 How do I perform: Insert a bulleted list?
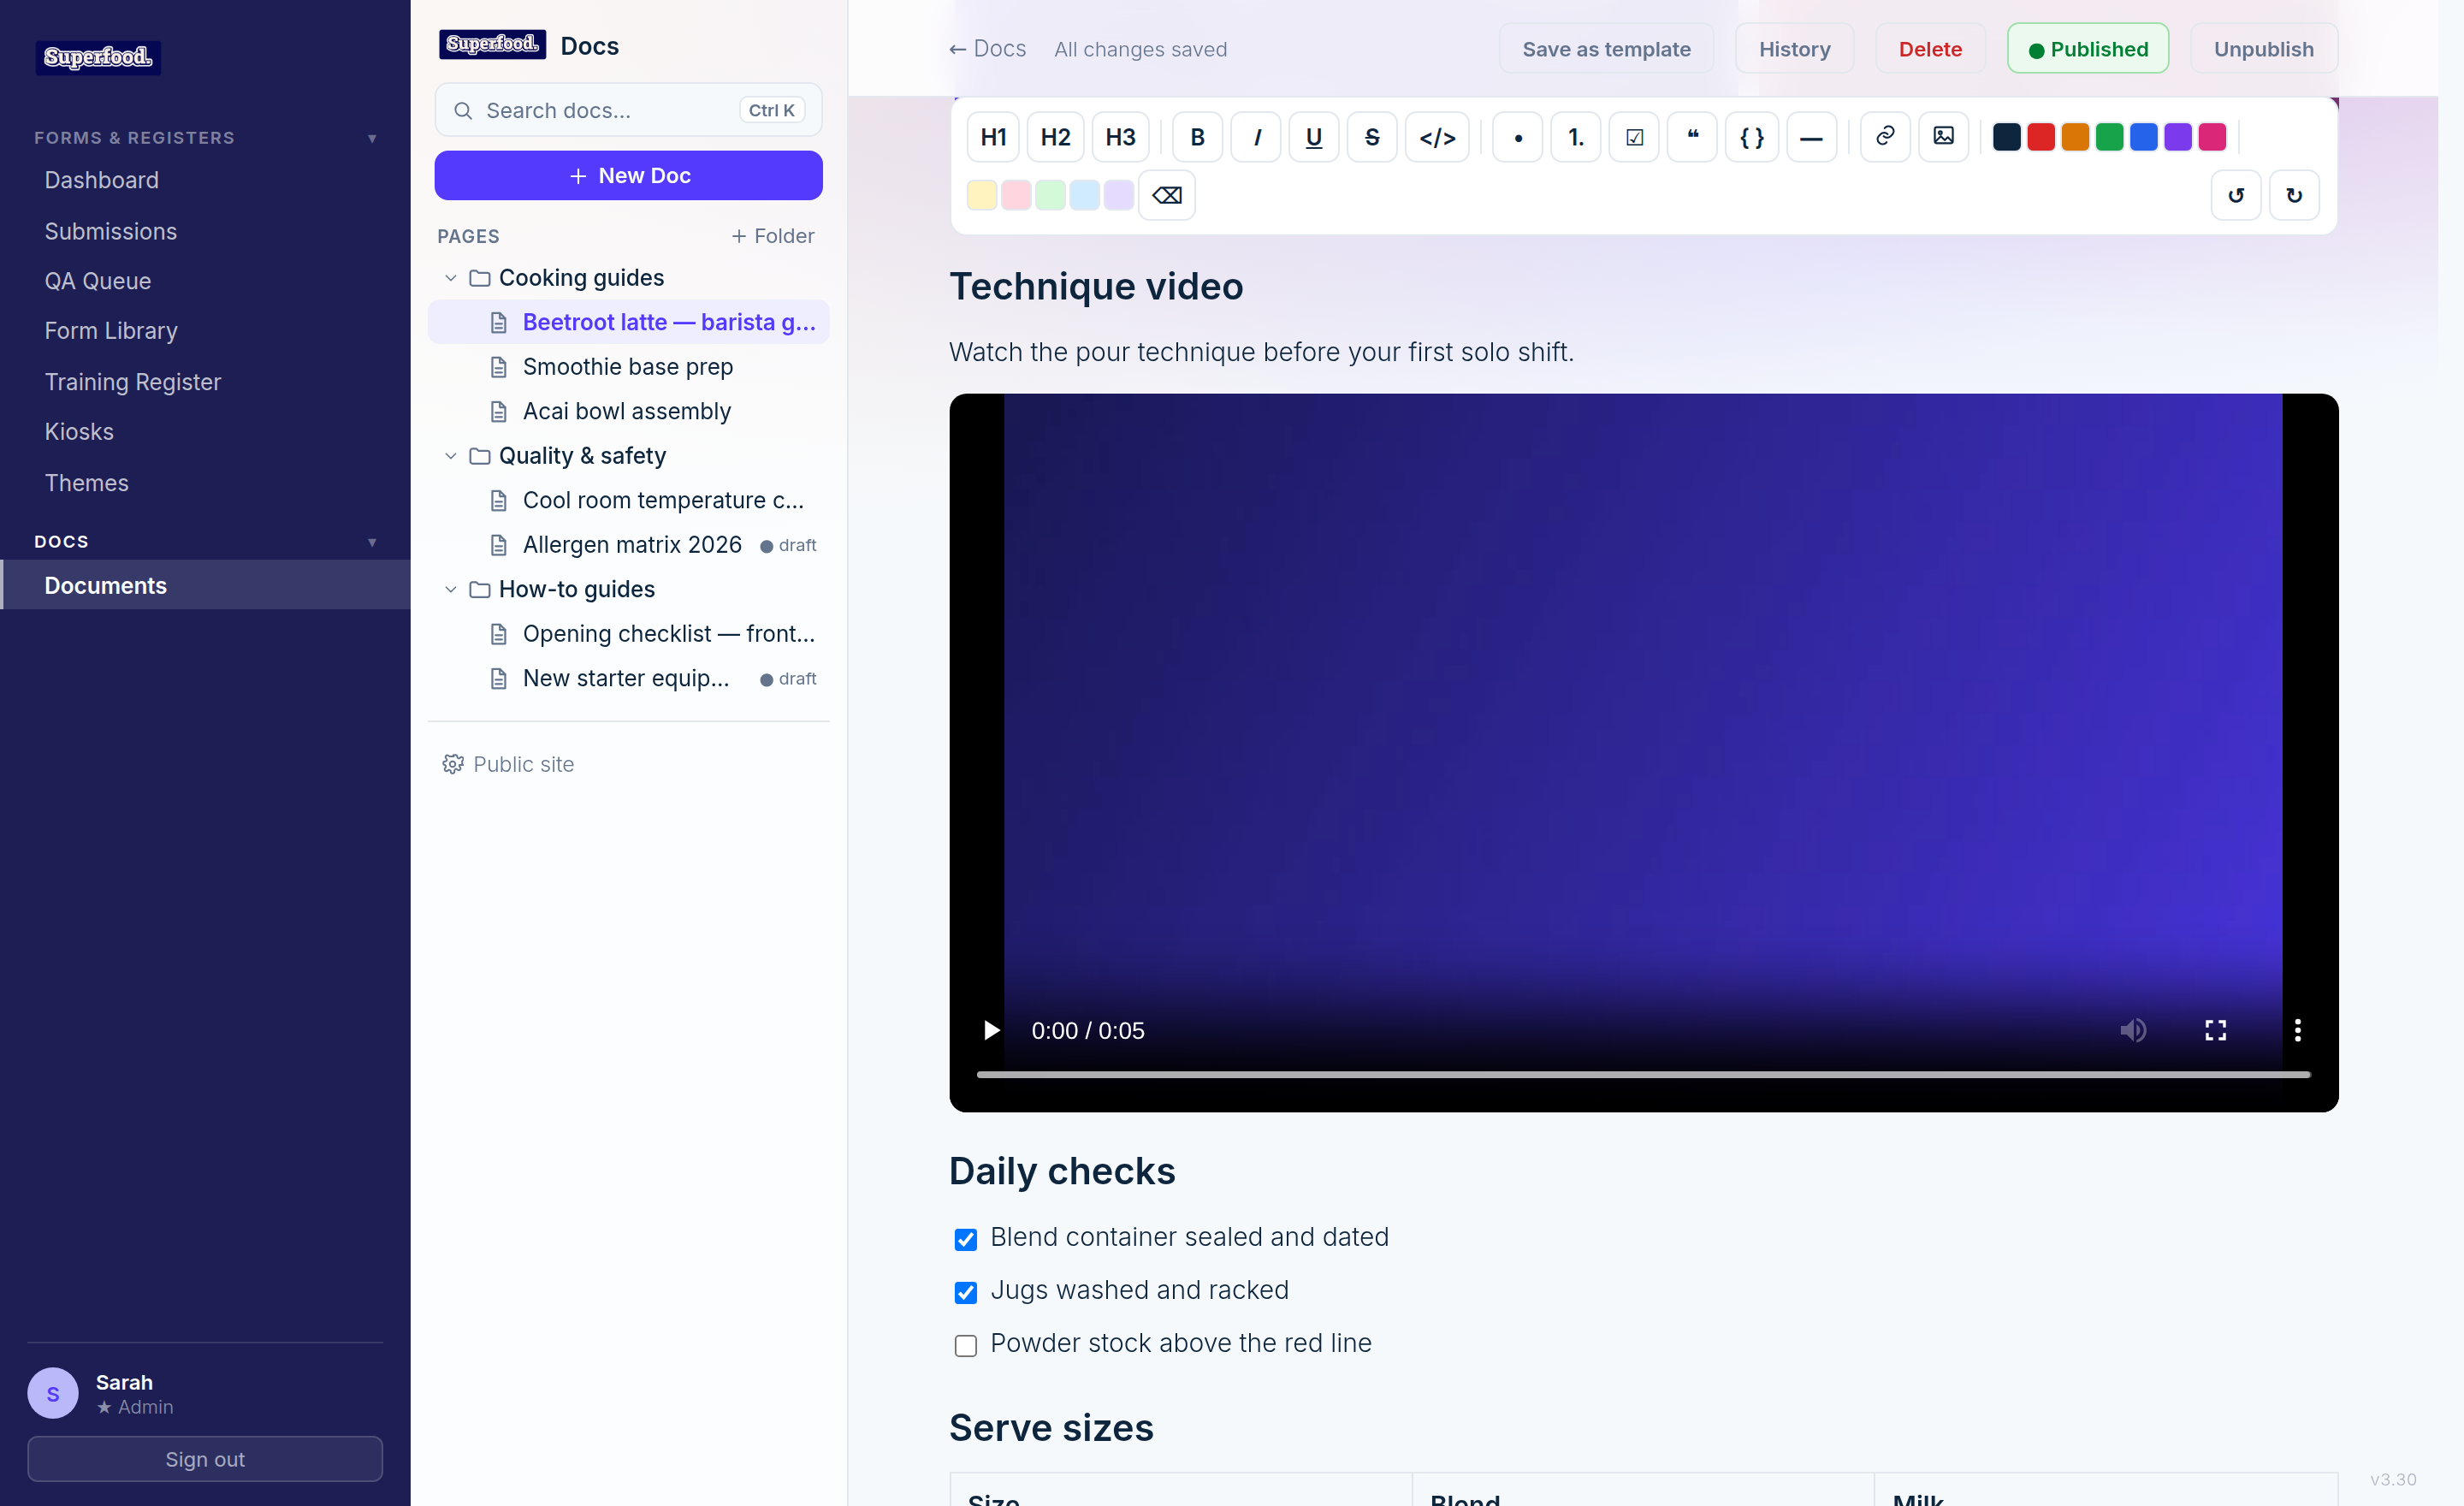pos(1518,137)
